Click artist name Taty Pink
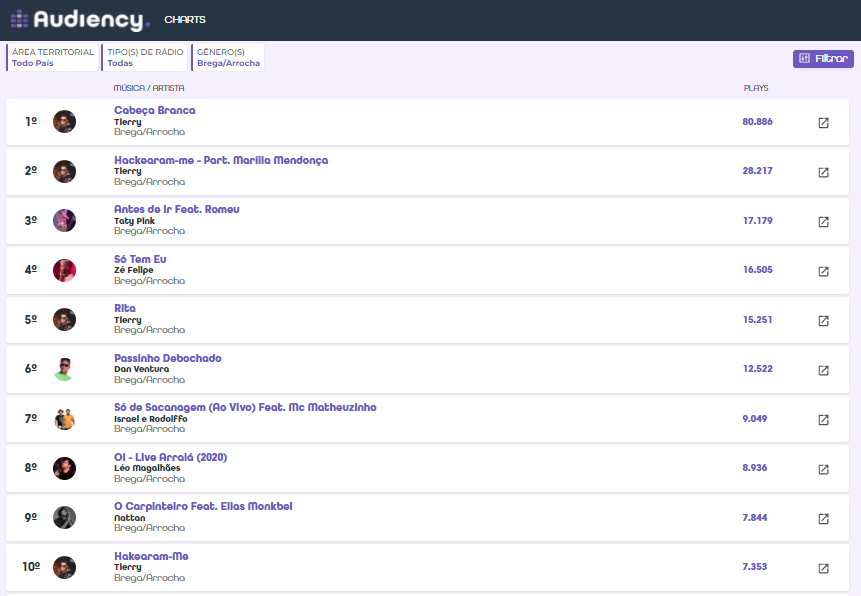The height and width of the screenshot is (596, 861). [135, 221]
